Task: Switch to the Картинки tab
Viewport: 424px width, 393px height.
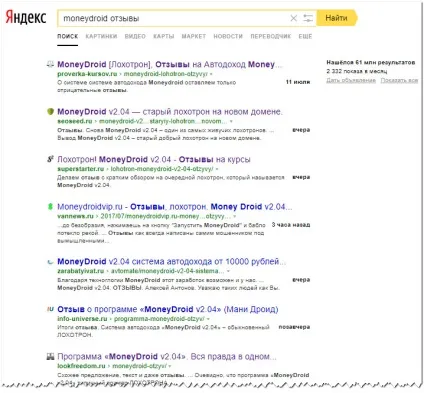Action: tap(101, 36)
